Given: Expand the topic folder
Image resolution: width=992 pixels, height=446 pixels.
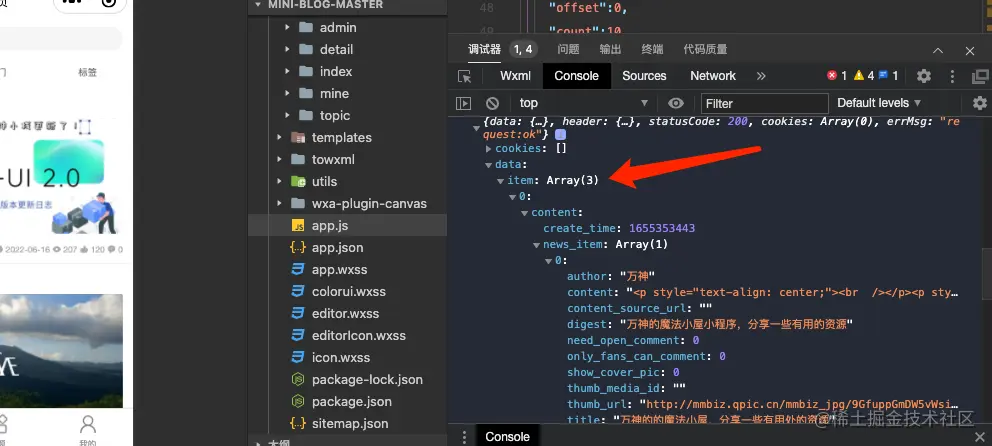Looking at the screenshot, I should click(287, 116).
